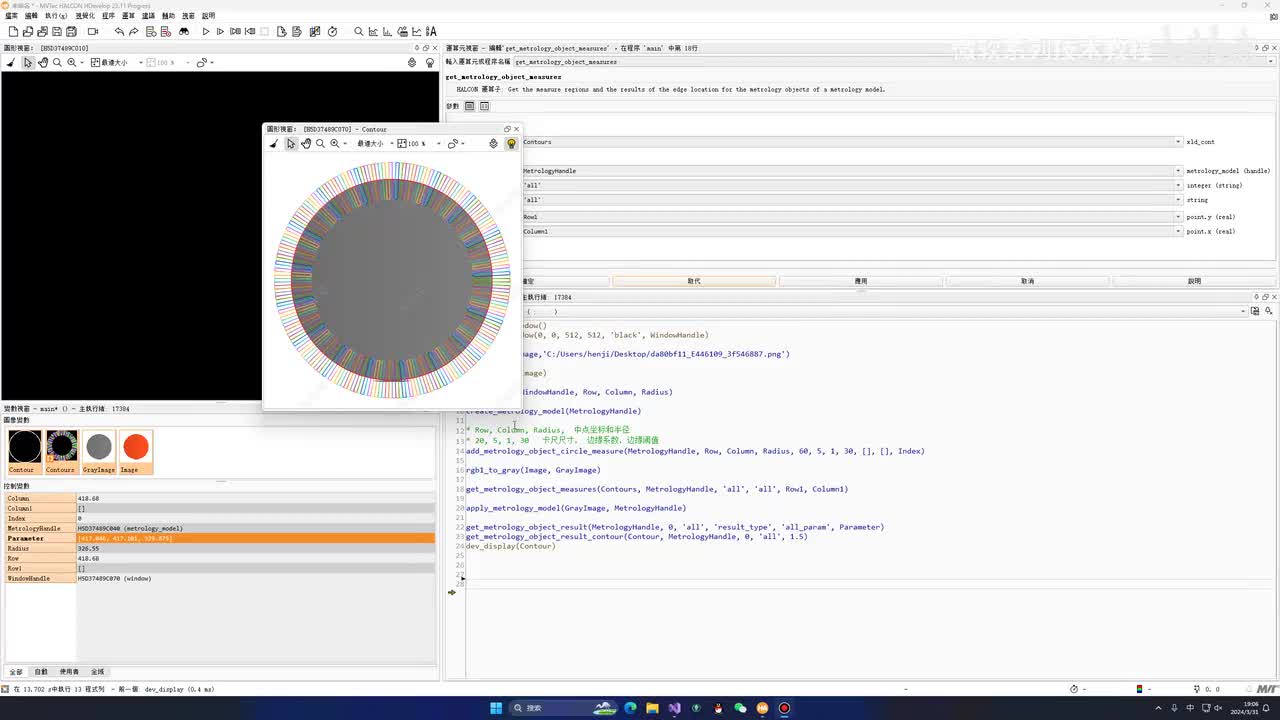Switch to the 使用者 variable tab
Image resolution: width=1280 pixels, height=720 pixels.
[x=69, y=672]
